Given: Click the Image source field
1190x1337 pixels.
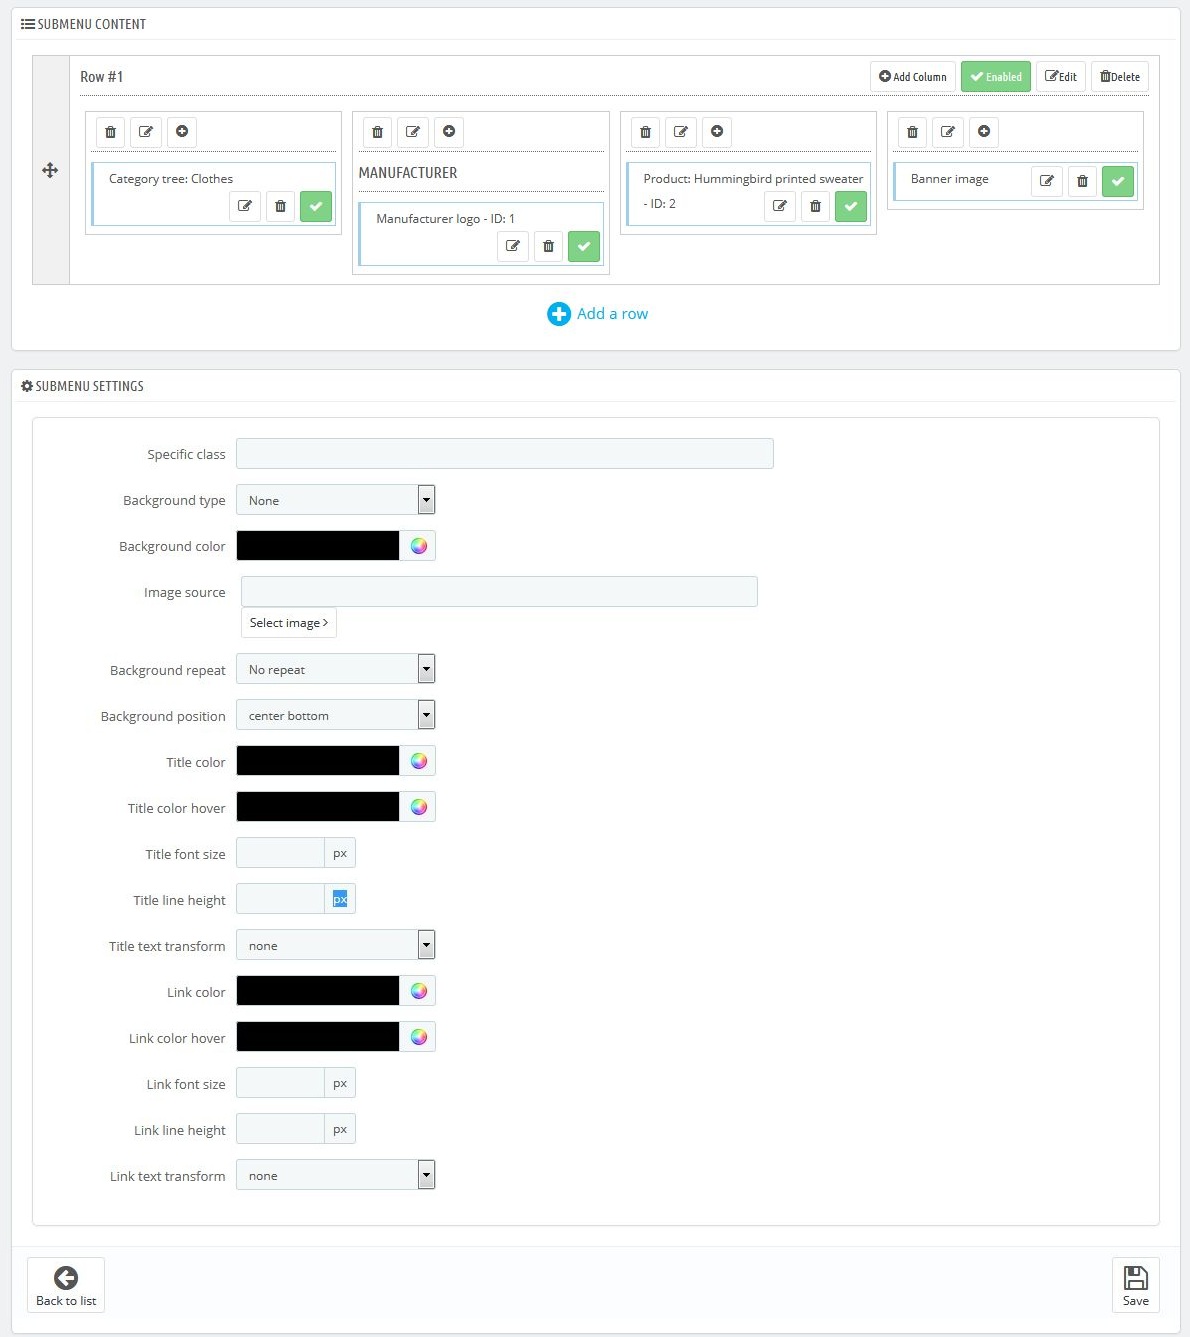Looking at the screenshot, I should [499, 591].
